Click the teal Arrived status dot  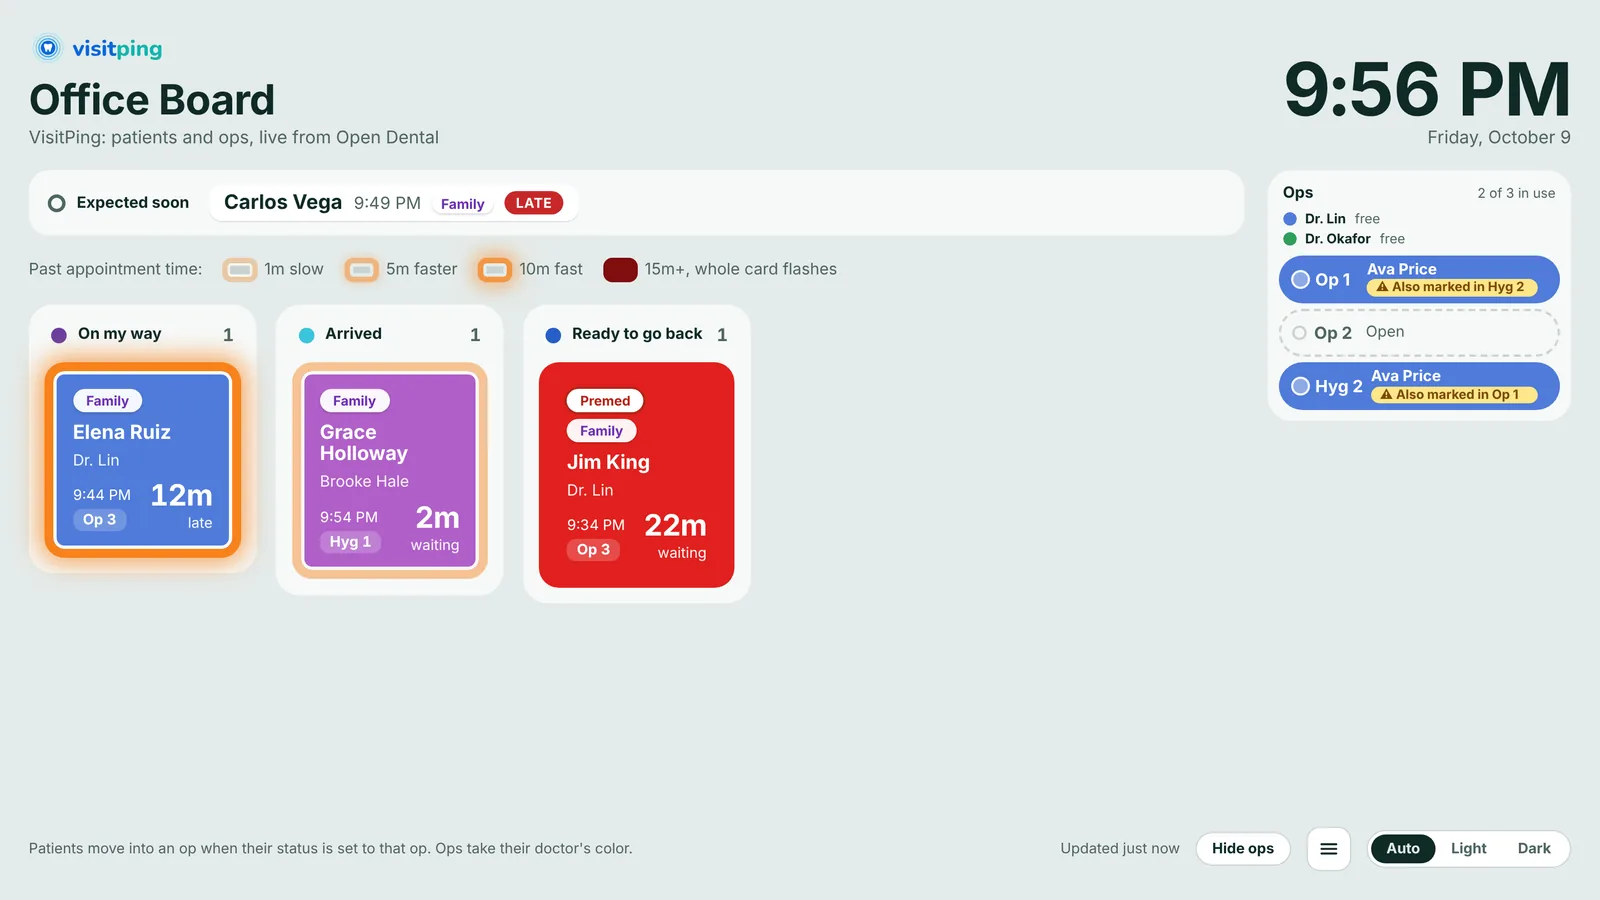point(307,335)
